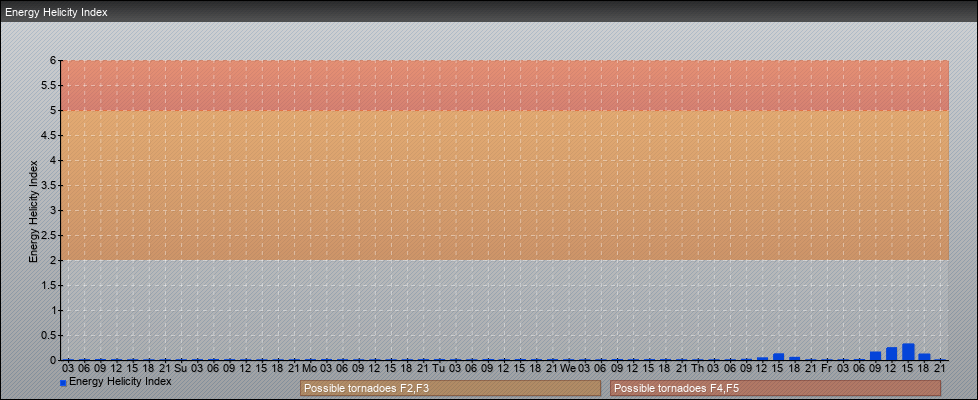The width and height of the screenshot is (978, 400).
Task: Click the y-axis value 0.5
Action: [49, 335]
